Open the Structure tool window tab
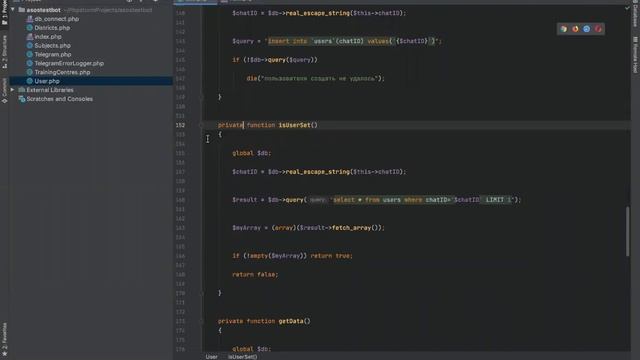Screen dimensions: 640x360 click(4, 52)
